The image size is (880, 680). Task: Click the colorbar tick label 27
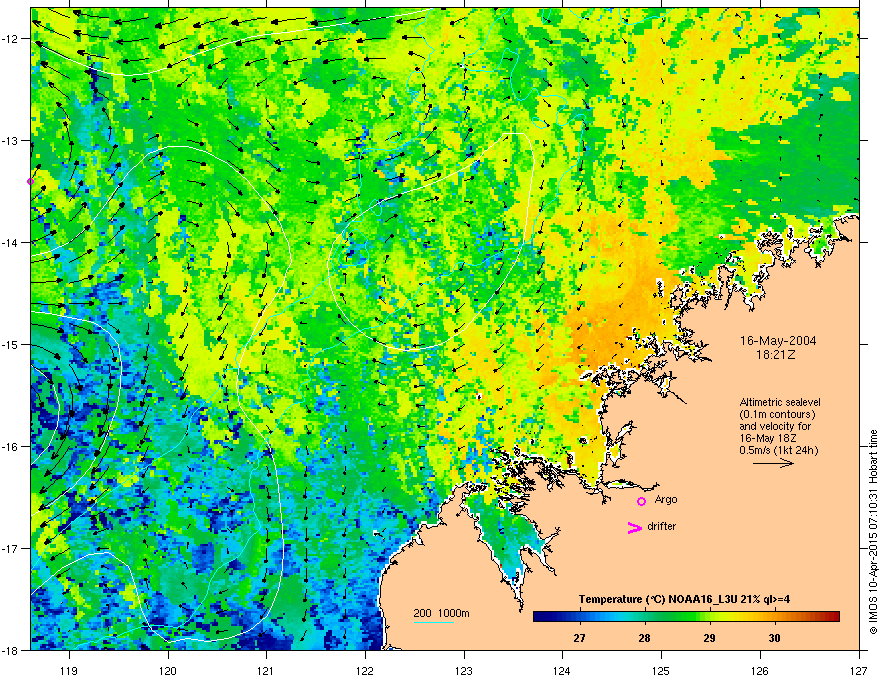click(579, 638)
